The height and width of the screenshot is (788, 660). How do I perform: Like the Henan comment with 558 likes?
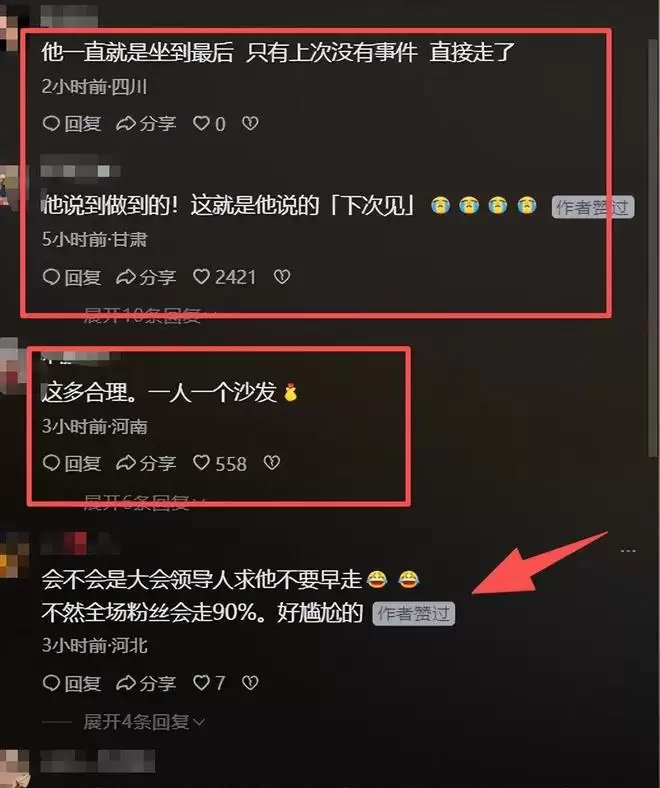220,463
